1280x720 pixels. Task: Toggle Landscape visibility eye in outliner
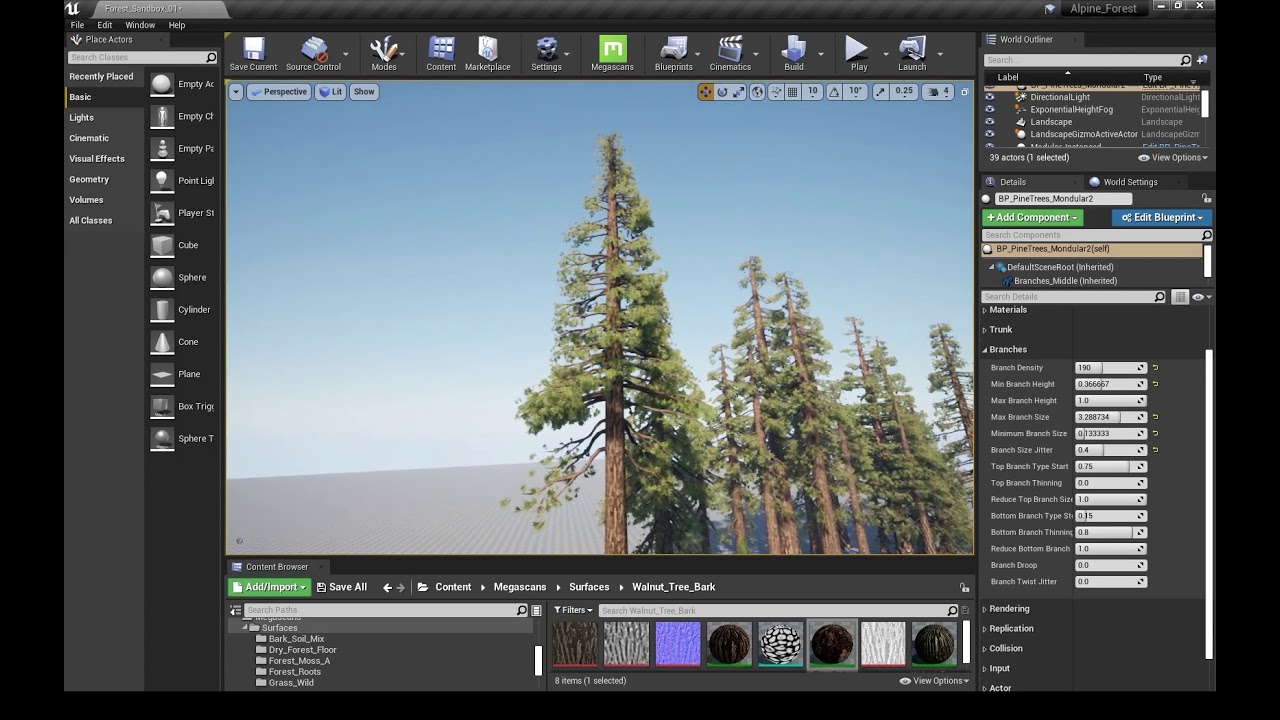click(989, 122)
